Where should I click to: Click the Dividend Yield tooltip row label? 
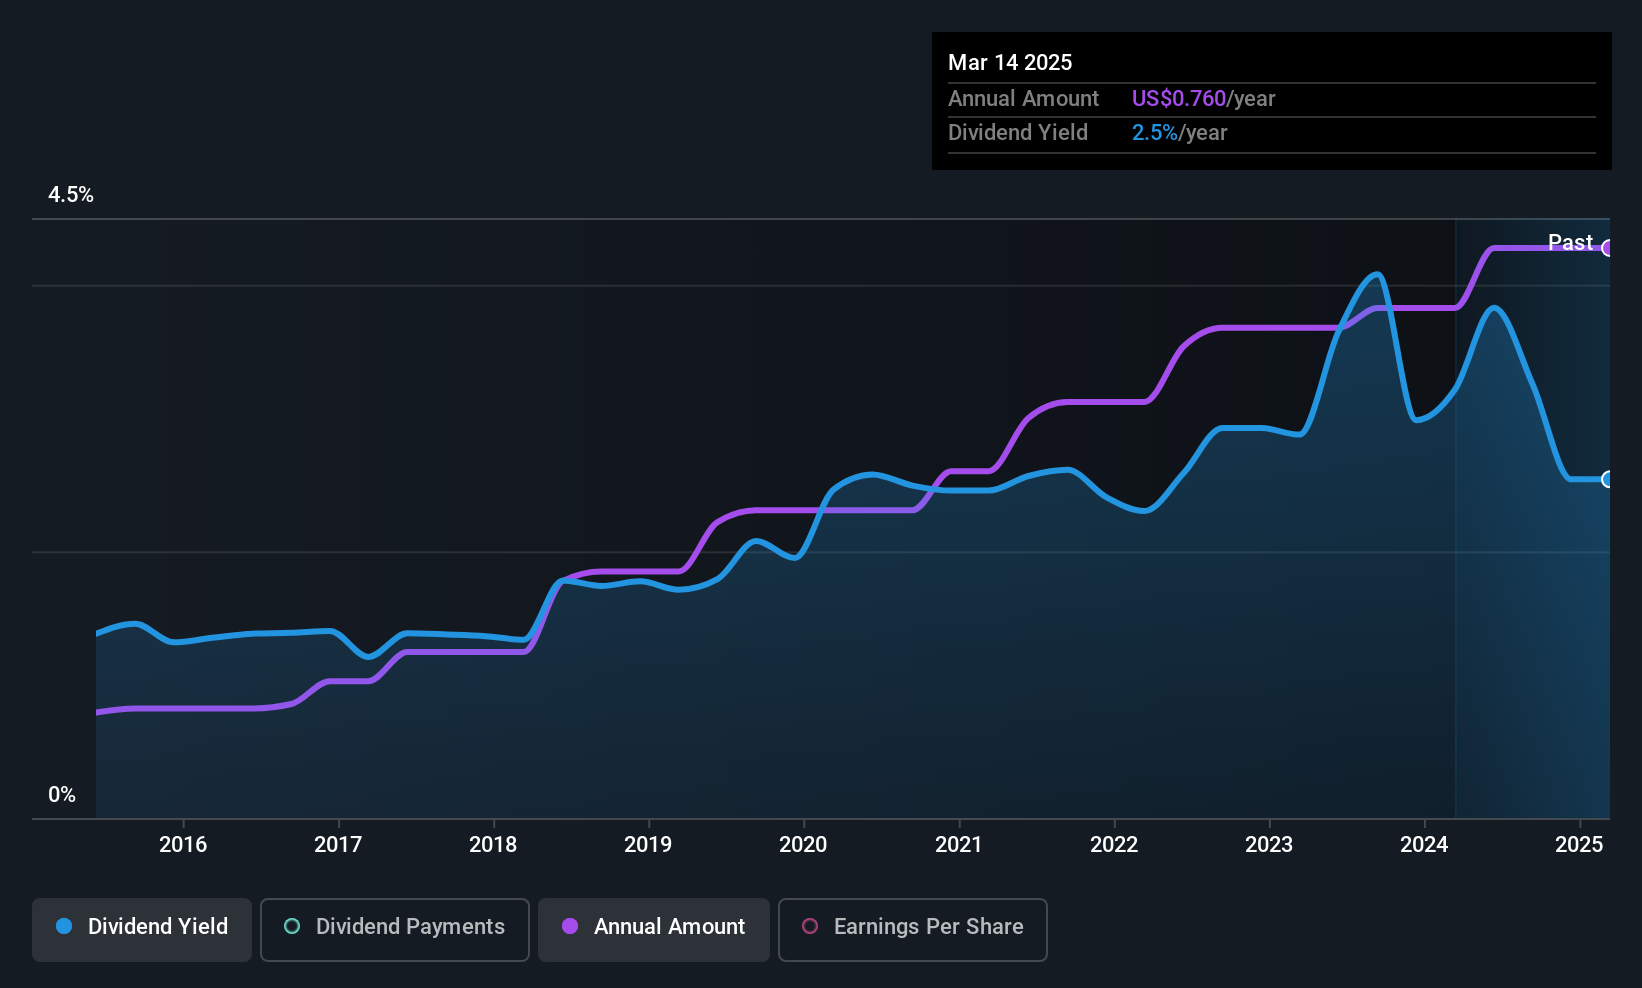(x=1018, y=132)
